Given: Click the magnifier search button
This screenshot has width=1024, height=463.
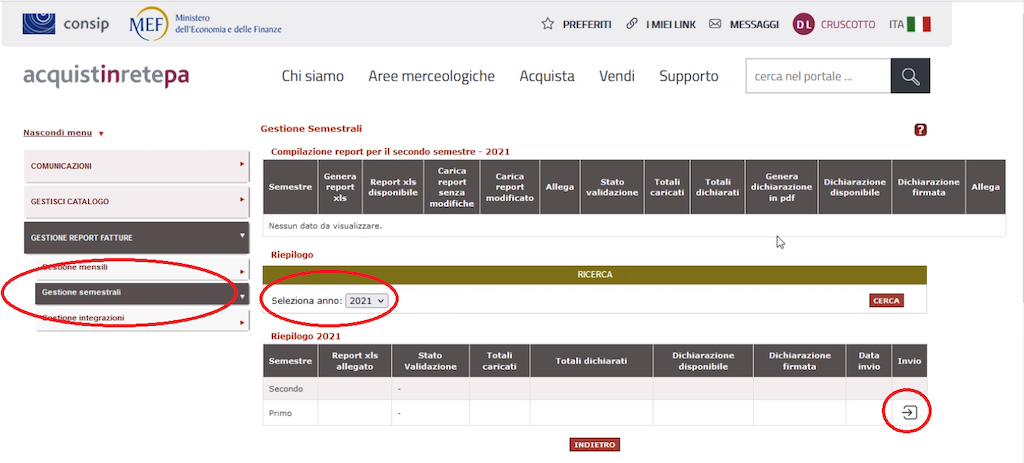Looking at the screenshot, I should point(910,76).
